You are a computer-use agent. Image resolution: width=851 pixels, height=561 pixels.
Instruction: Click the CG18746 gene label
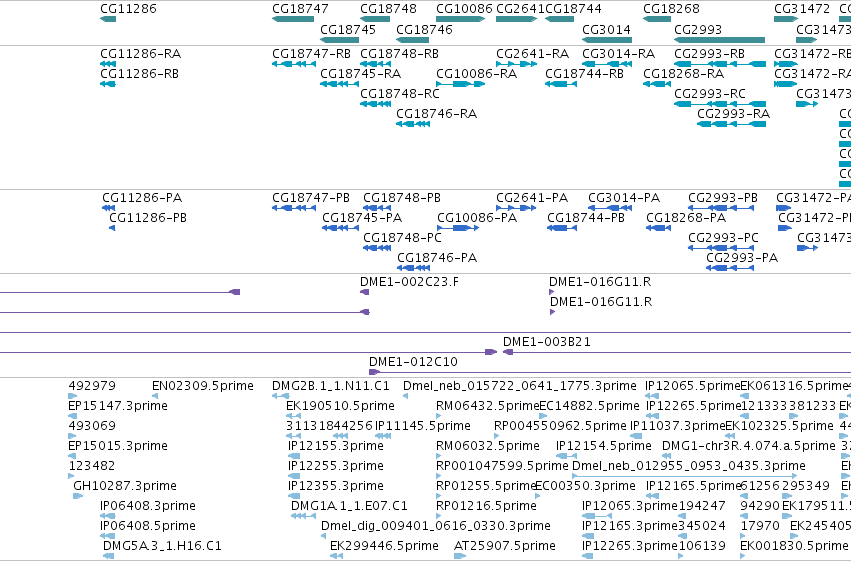[424, 29]
